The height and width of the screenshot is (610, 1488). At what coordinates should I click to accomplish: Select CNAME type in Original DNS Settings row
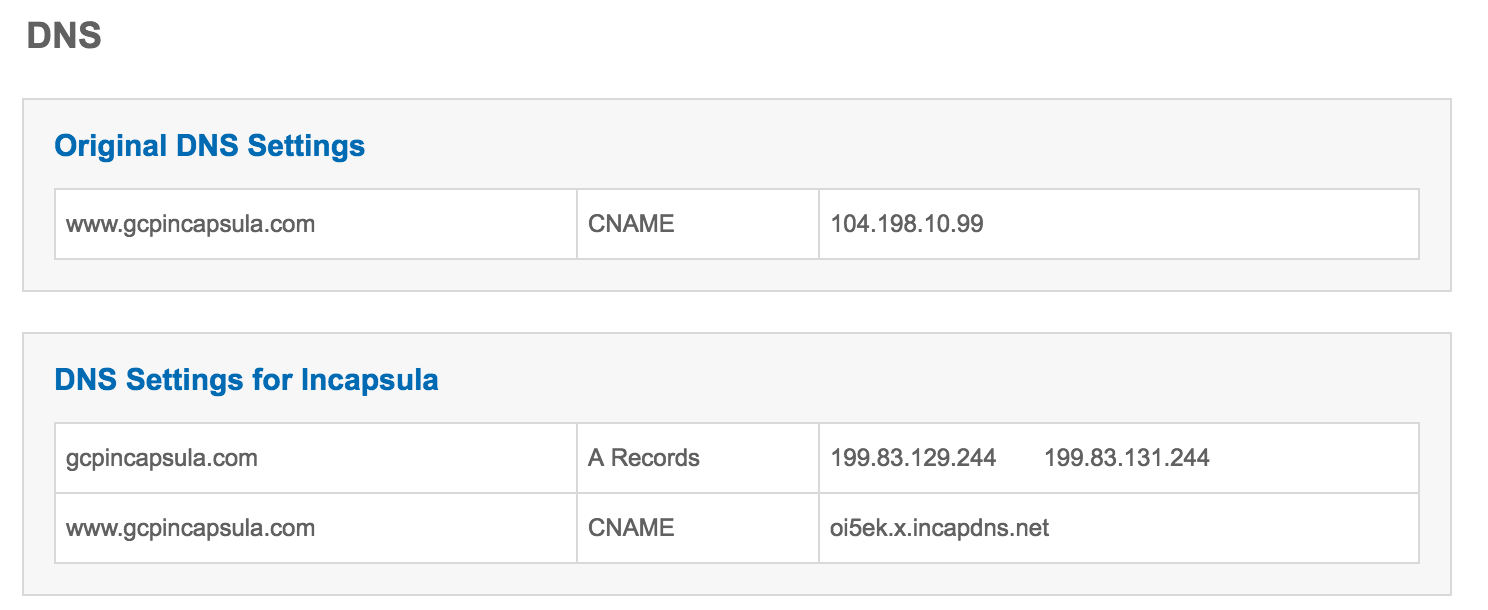click(631, 224)
